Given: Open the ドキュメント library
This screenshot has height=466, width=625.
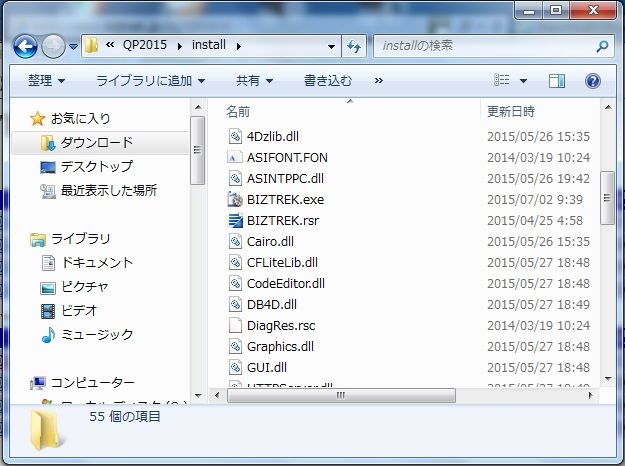Looking at the screenshot, I should coord(97,263).
